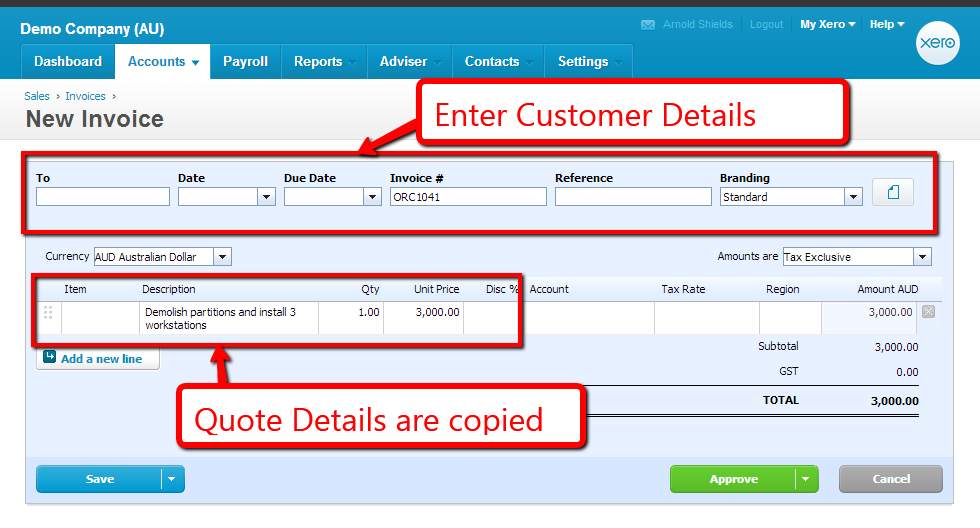The height and width of the screenshot is (528, 980).
Task: Follow the Invoices breadcrumb link
Action: click(x=86, y=96)
